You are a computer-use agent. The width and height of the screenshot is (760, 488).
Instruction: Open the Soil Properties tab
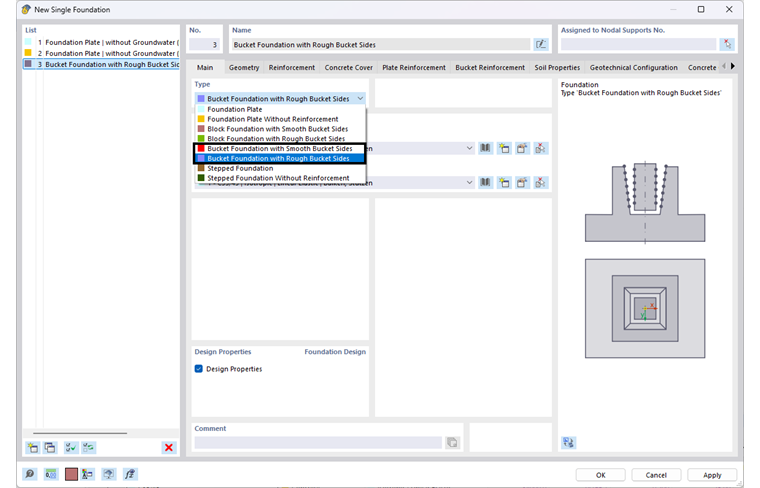pyautogui.click(x=557, y=67)
